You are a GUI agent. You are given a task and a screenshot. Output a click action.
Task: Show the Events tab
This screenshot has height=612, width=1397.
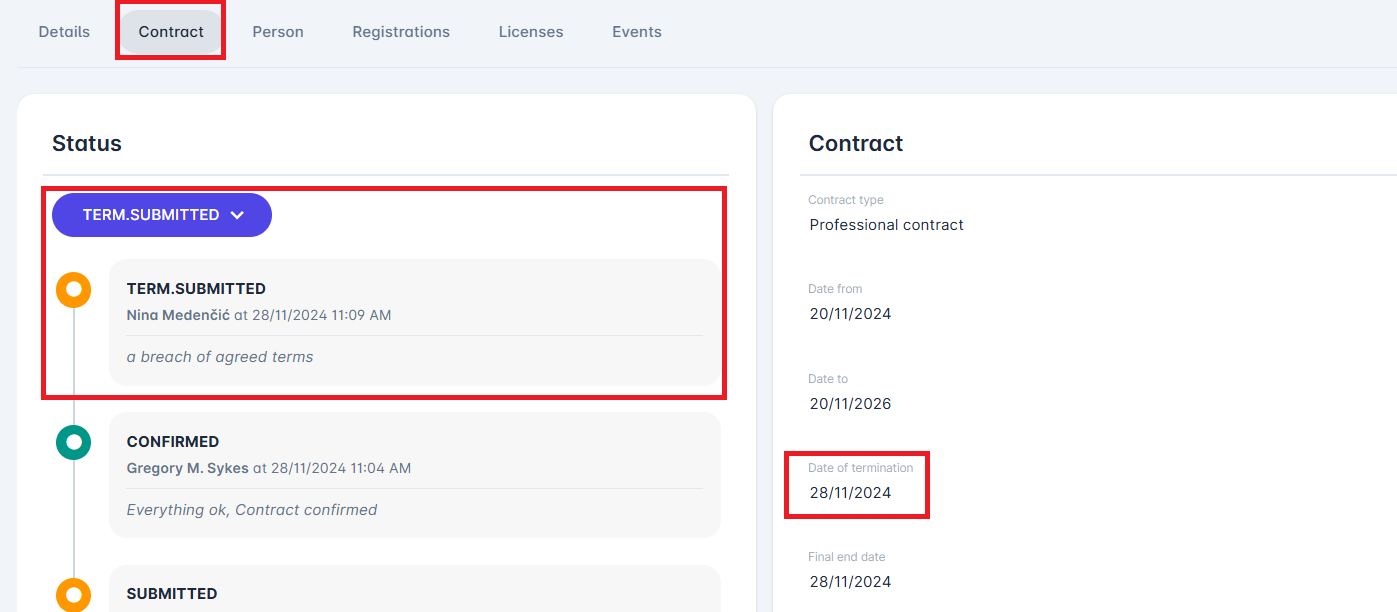(x=637, y=32)
